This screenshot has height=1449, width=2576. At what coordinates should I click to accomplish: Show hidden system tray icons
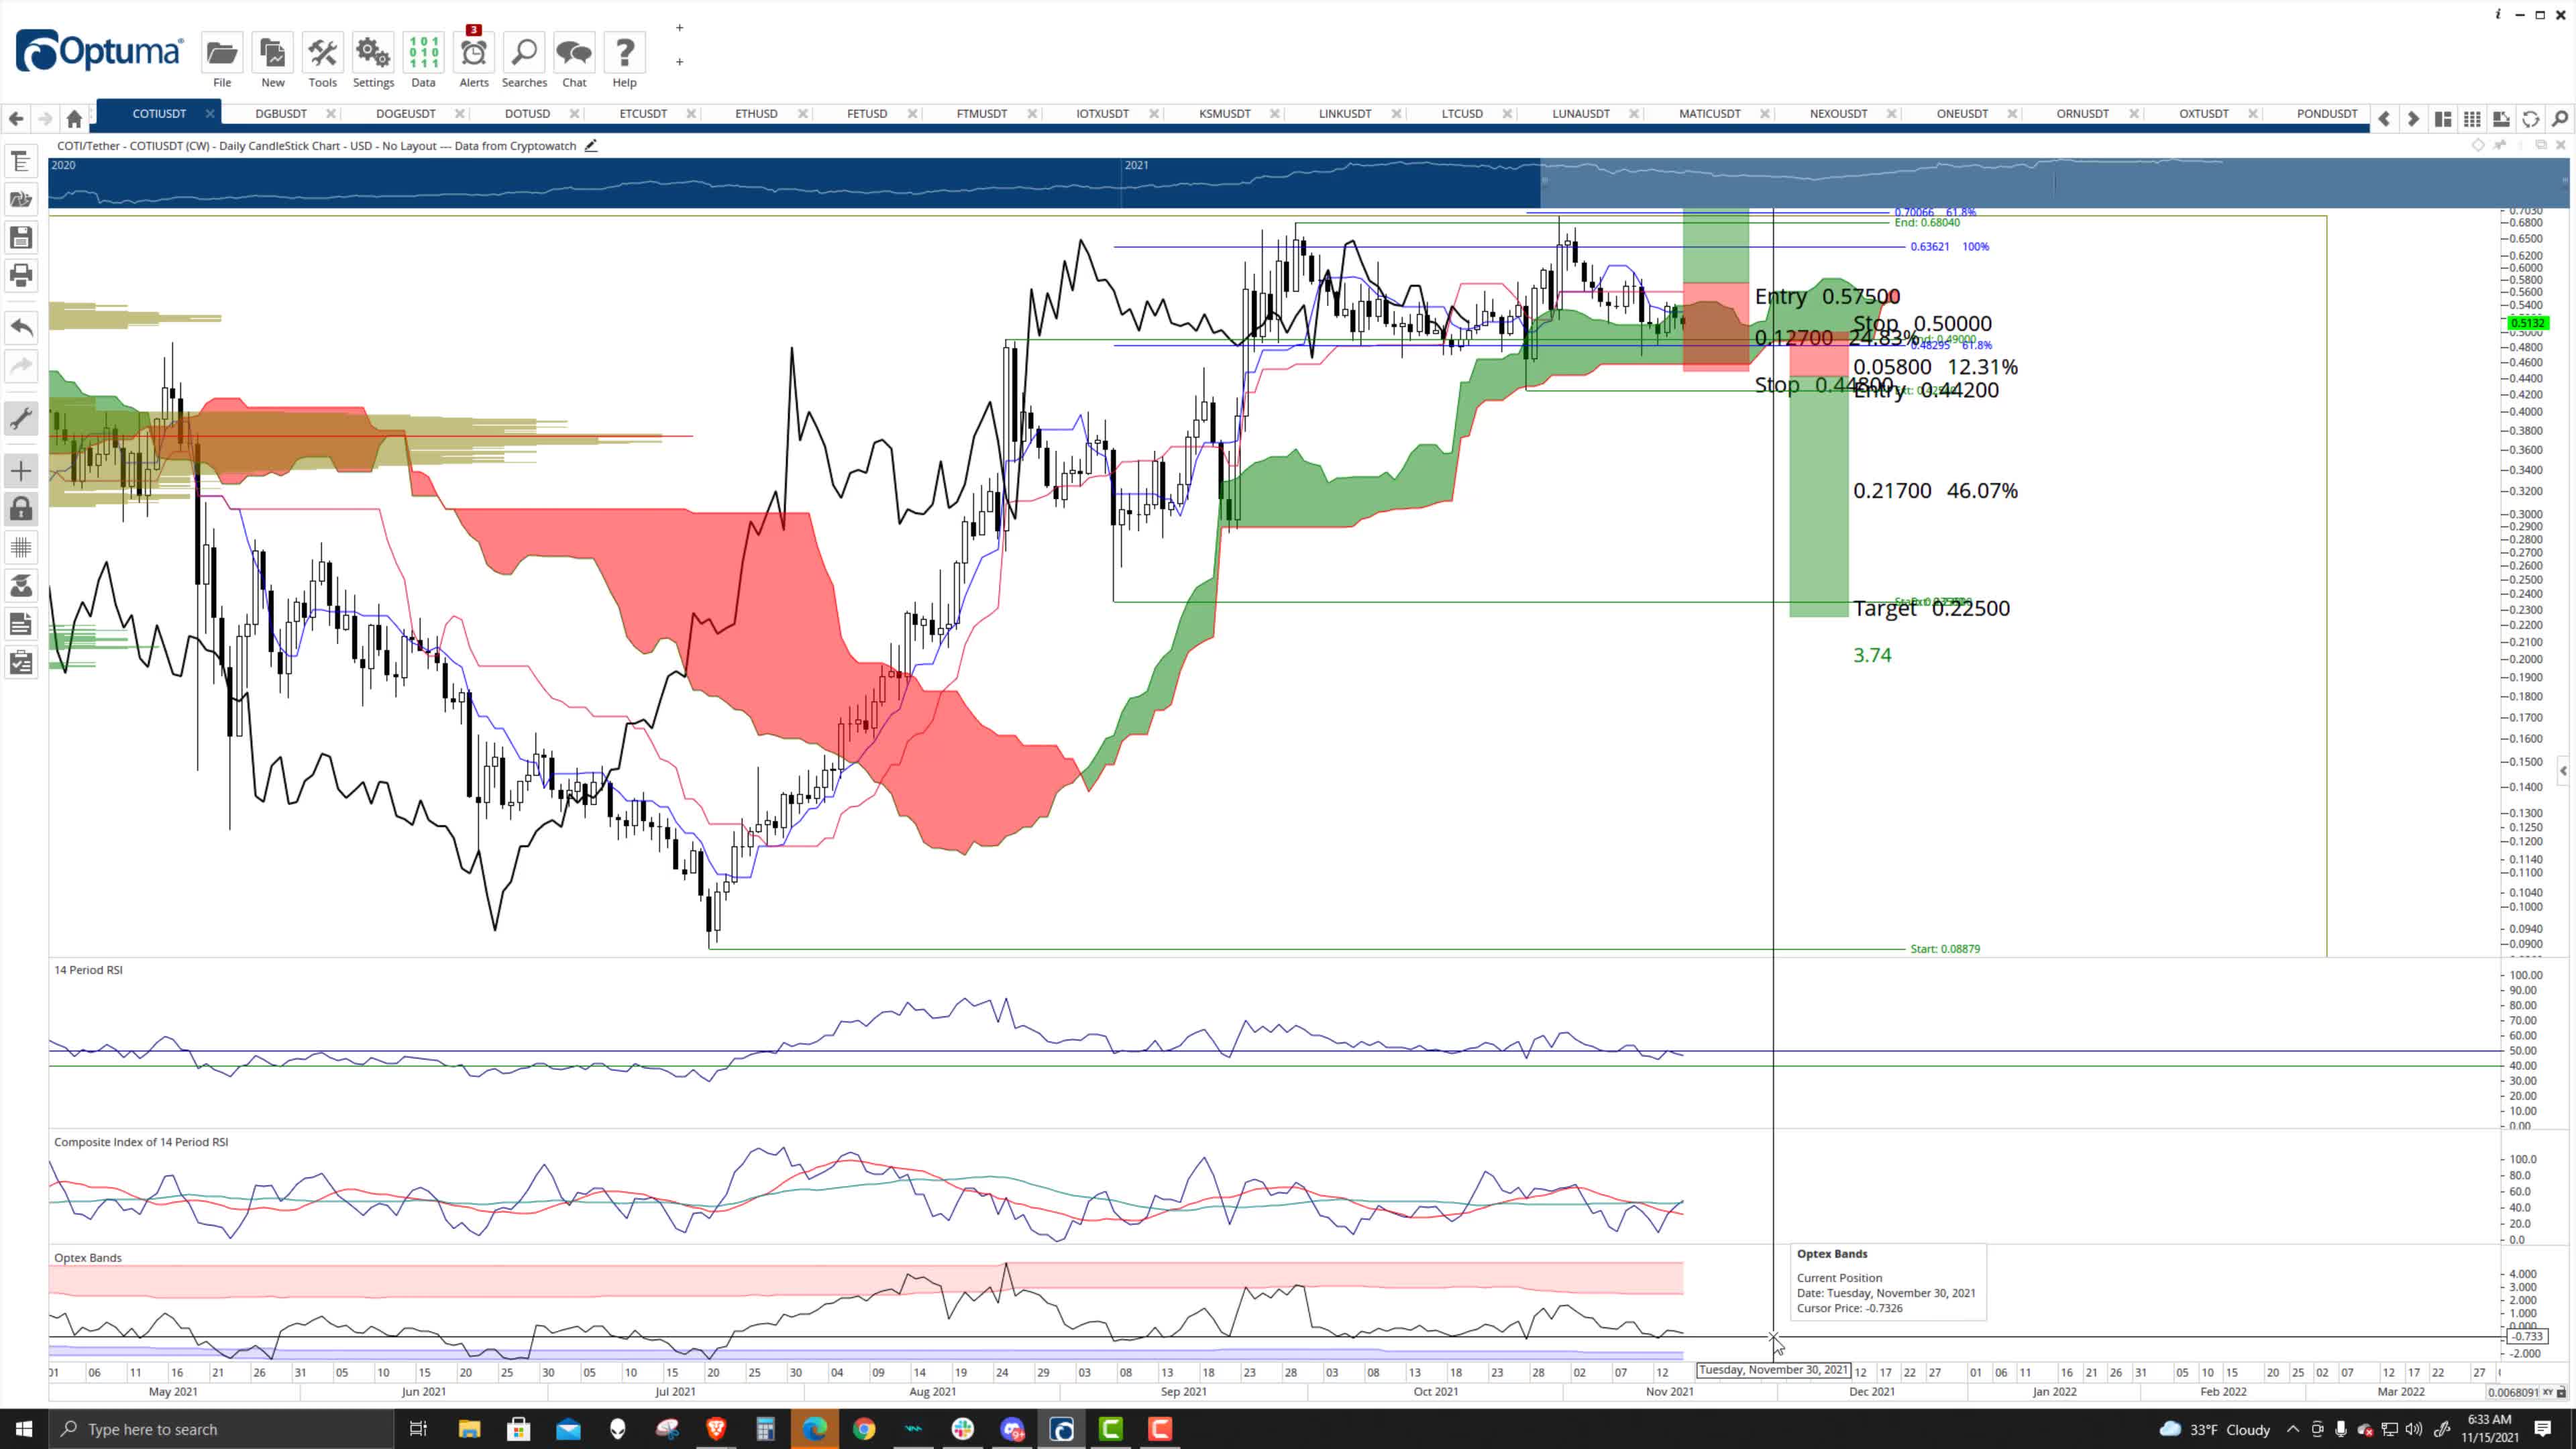2292,1429
